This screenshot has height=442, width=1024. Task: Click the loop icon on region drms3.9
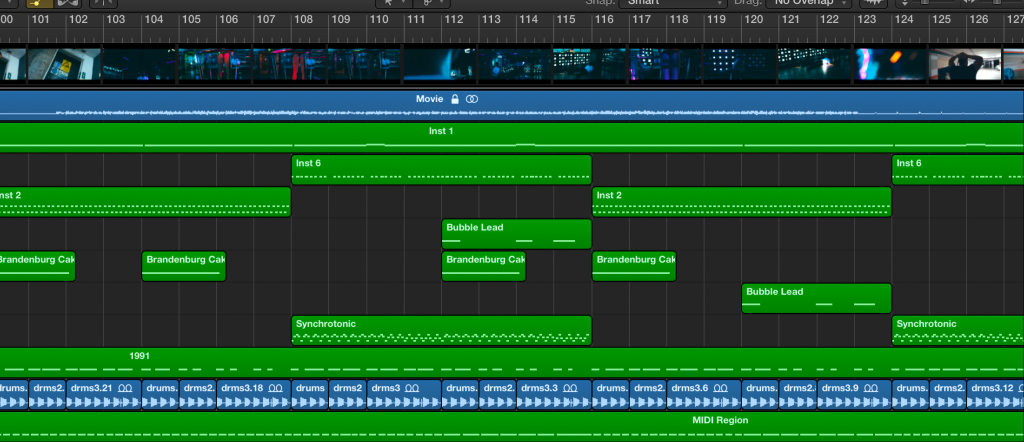click(x=871, y=388)
